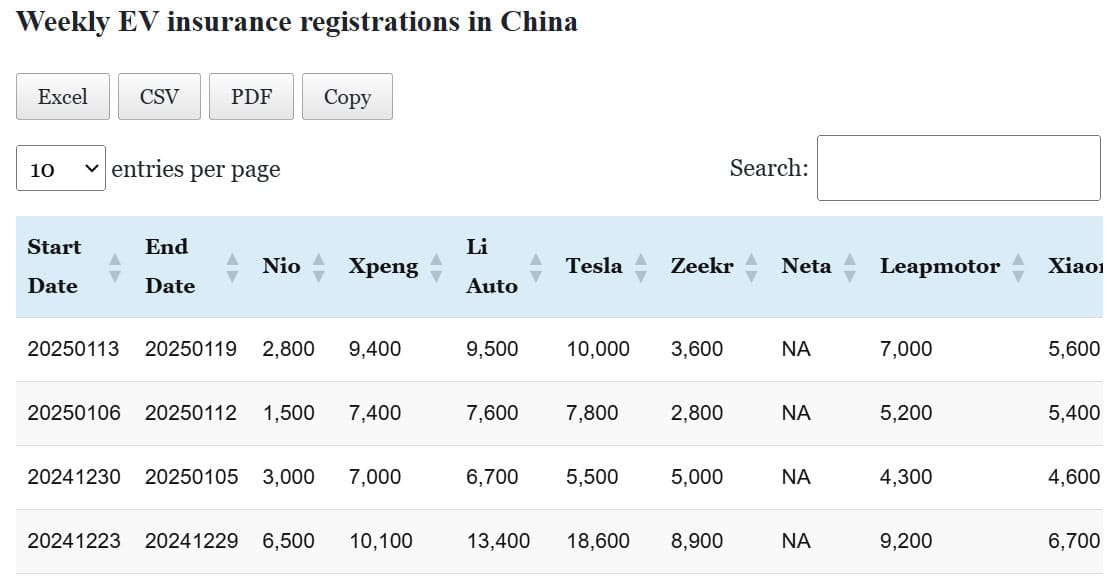Download table as CSV
The height and width of the screenshot is (584, 1108).
pos(159,97)
